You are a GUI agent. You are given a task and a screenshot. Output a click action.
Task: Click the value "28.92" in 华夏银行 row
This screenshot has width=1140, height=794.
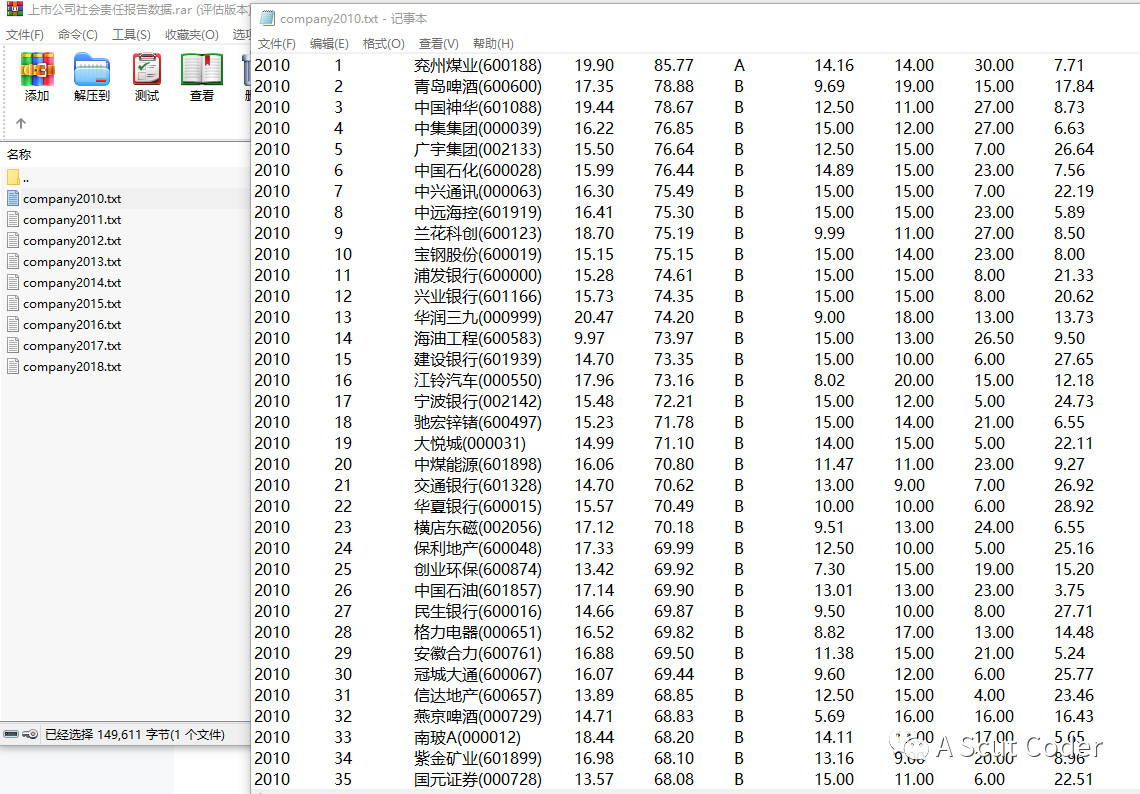click(x=1074, y=507)
